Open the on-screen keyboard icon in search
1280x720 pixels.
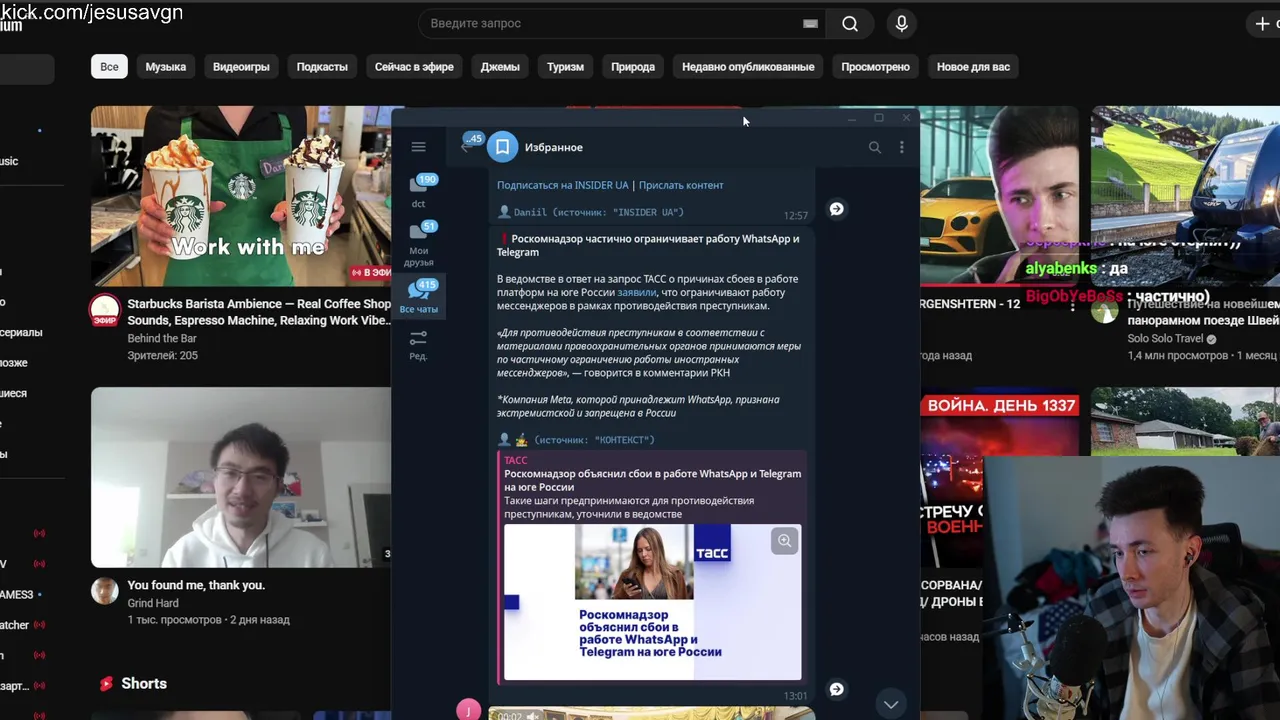tap(810, 23)
